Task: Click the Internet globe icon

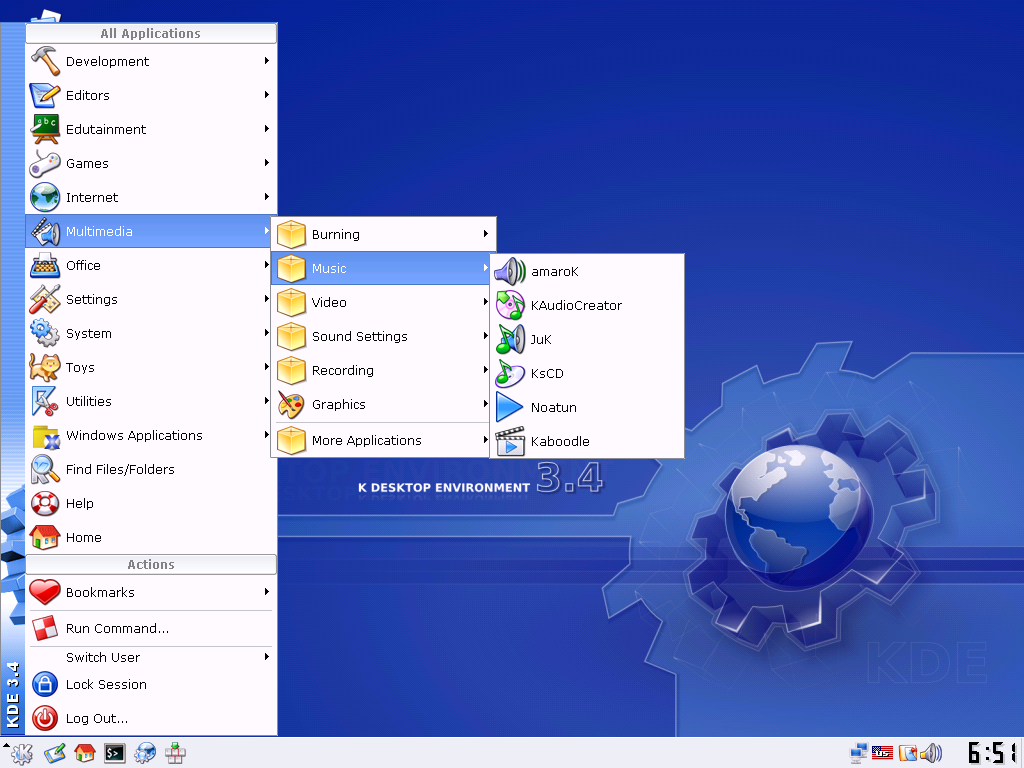Action: (45, 197)
